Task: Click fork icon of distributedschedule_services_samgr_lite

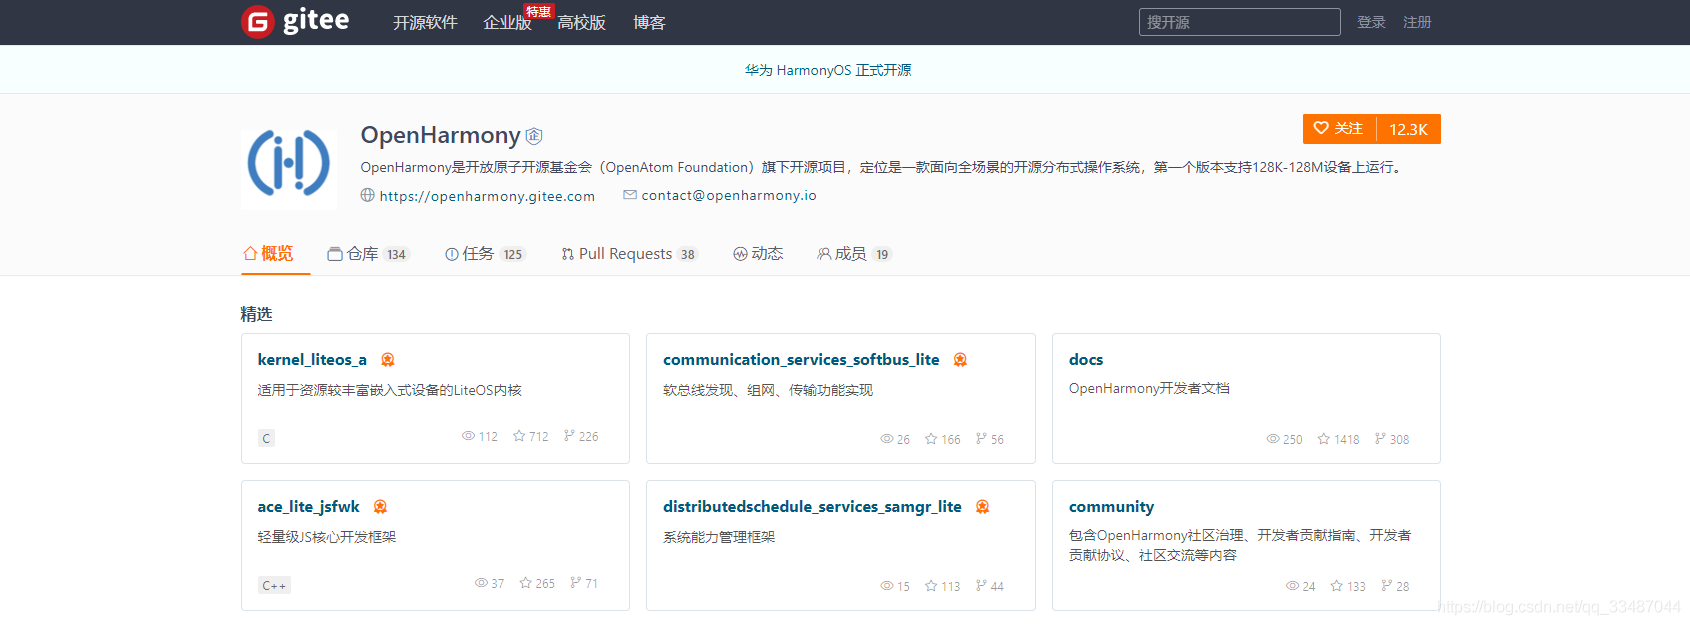Action: (x=981, y=586)
